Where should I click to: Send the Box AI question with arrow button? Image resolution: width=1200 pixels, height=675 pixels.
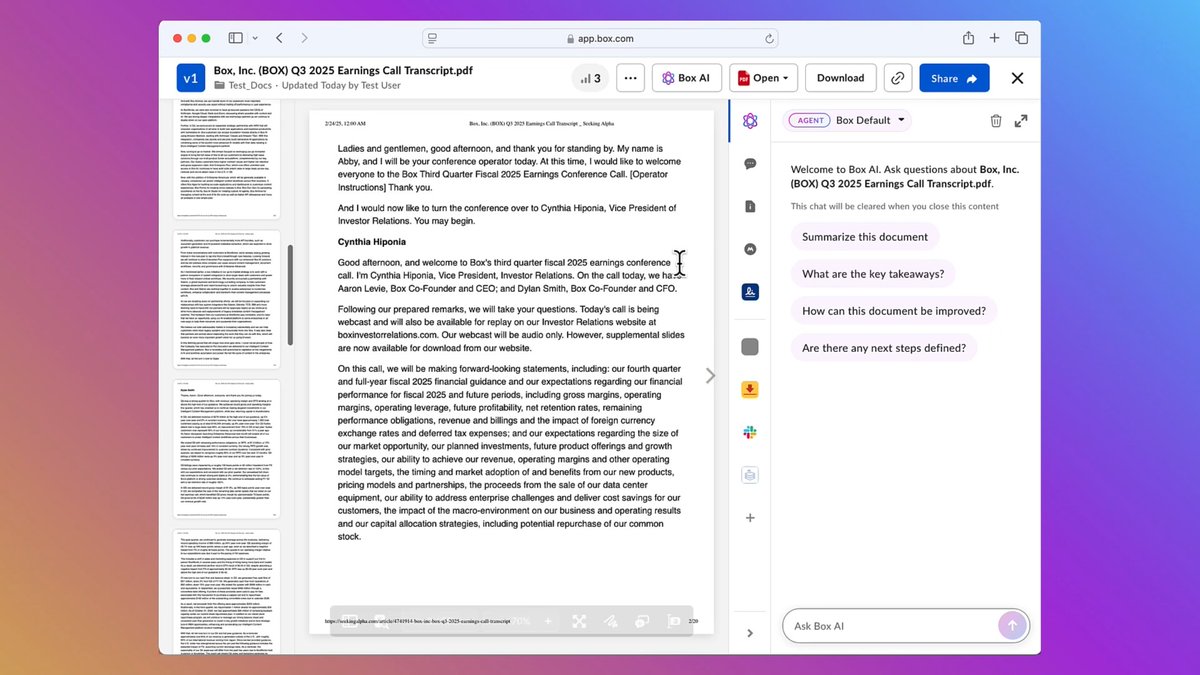[1012, 625]
